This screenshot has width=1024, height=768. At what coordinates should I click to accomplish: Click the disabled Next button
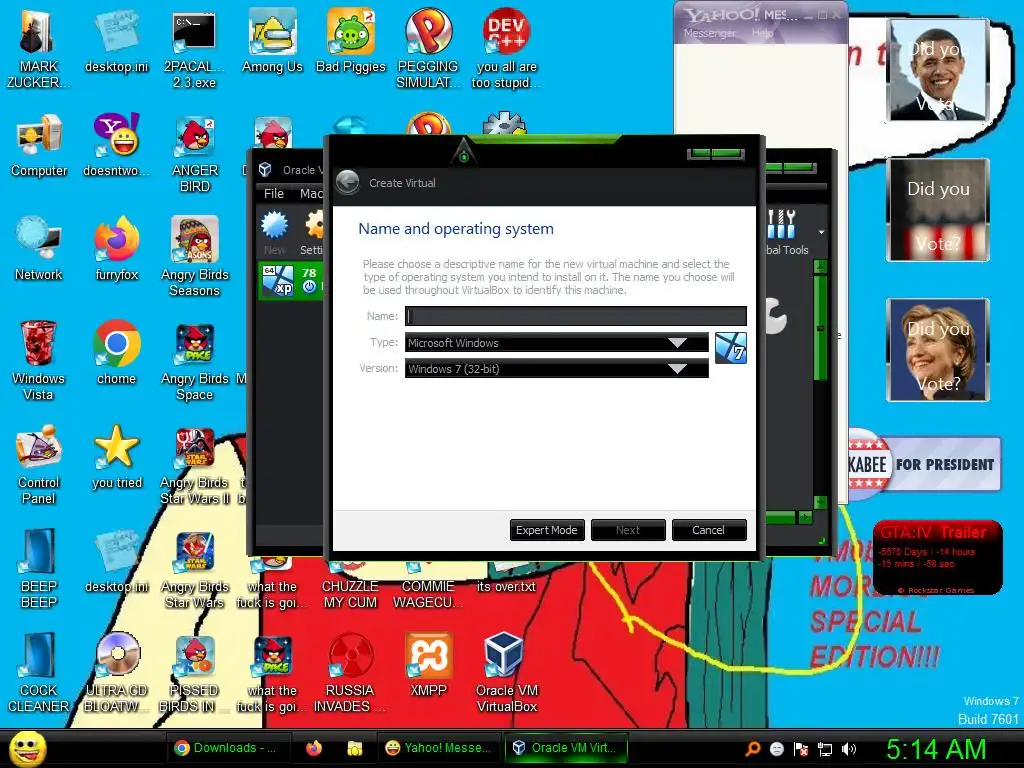[x=628, y=530]
